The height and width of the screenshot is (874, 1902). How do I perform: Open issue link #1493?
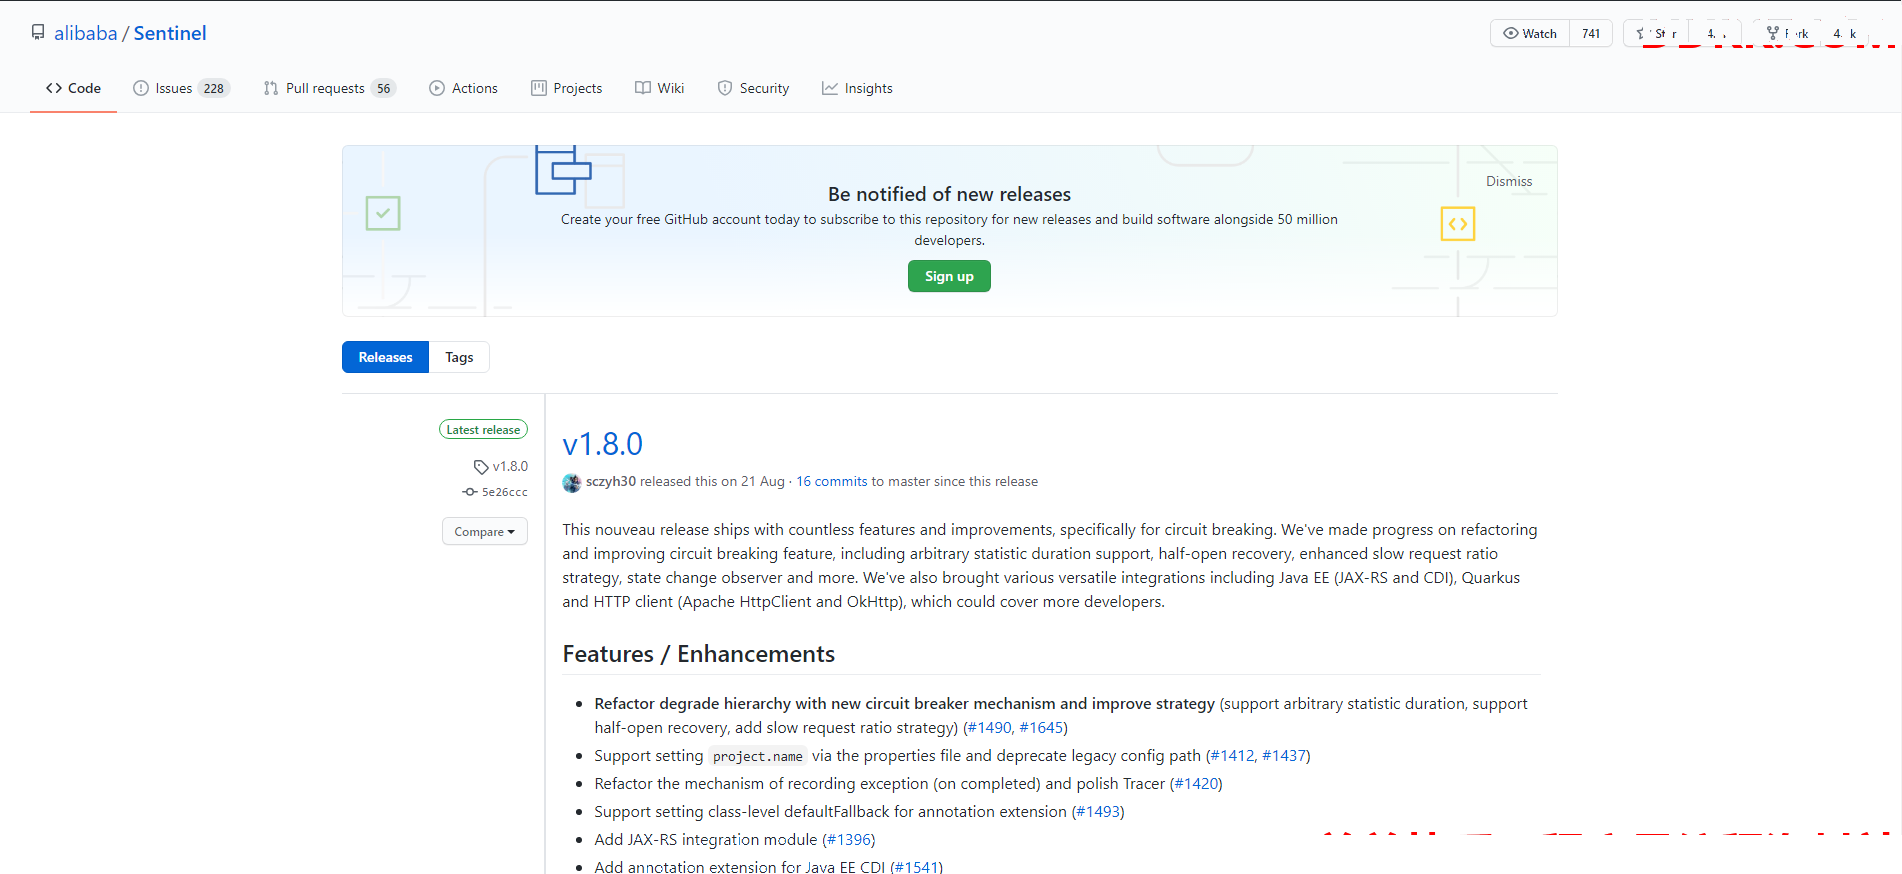click(x=1098, y=811)
